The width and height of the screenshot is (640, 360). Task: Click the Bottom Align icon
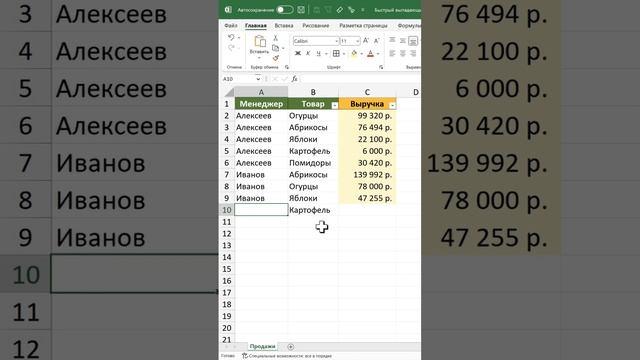tap(413, 40)
